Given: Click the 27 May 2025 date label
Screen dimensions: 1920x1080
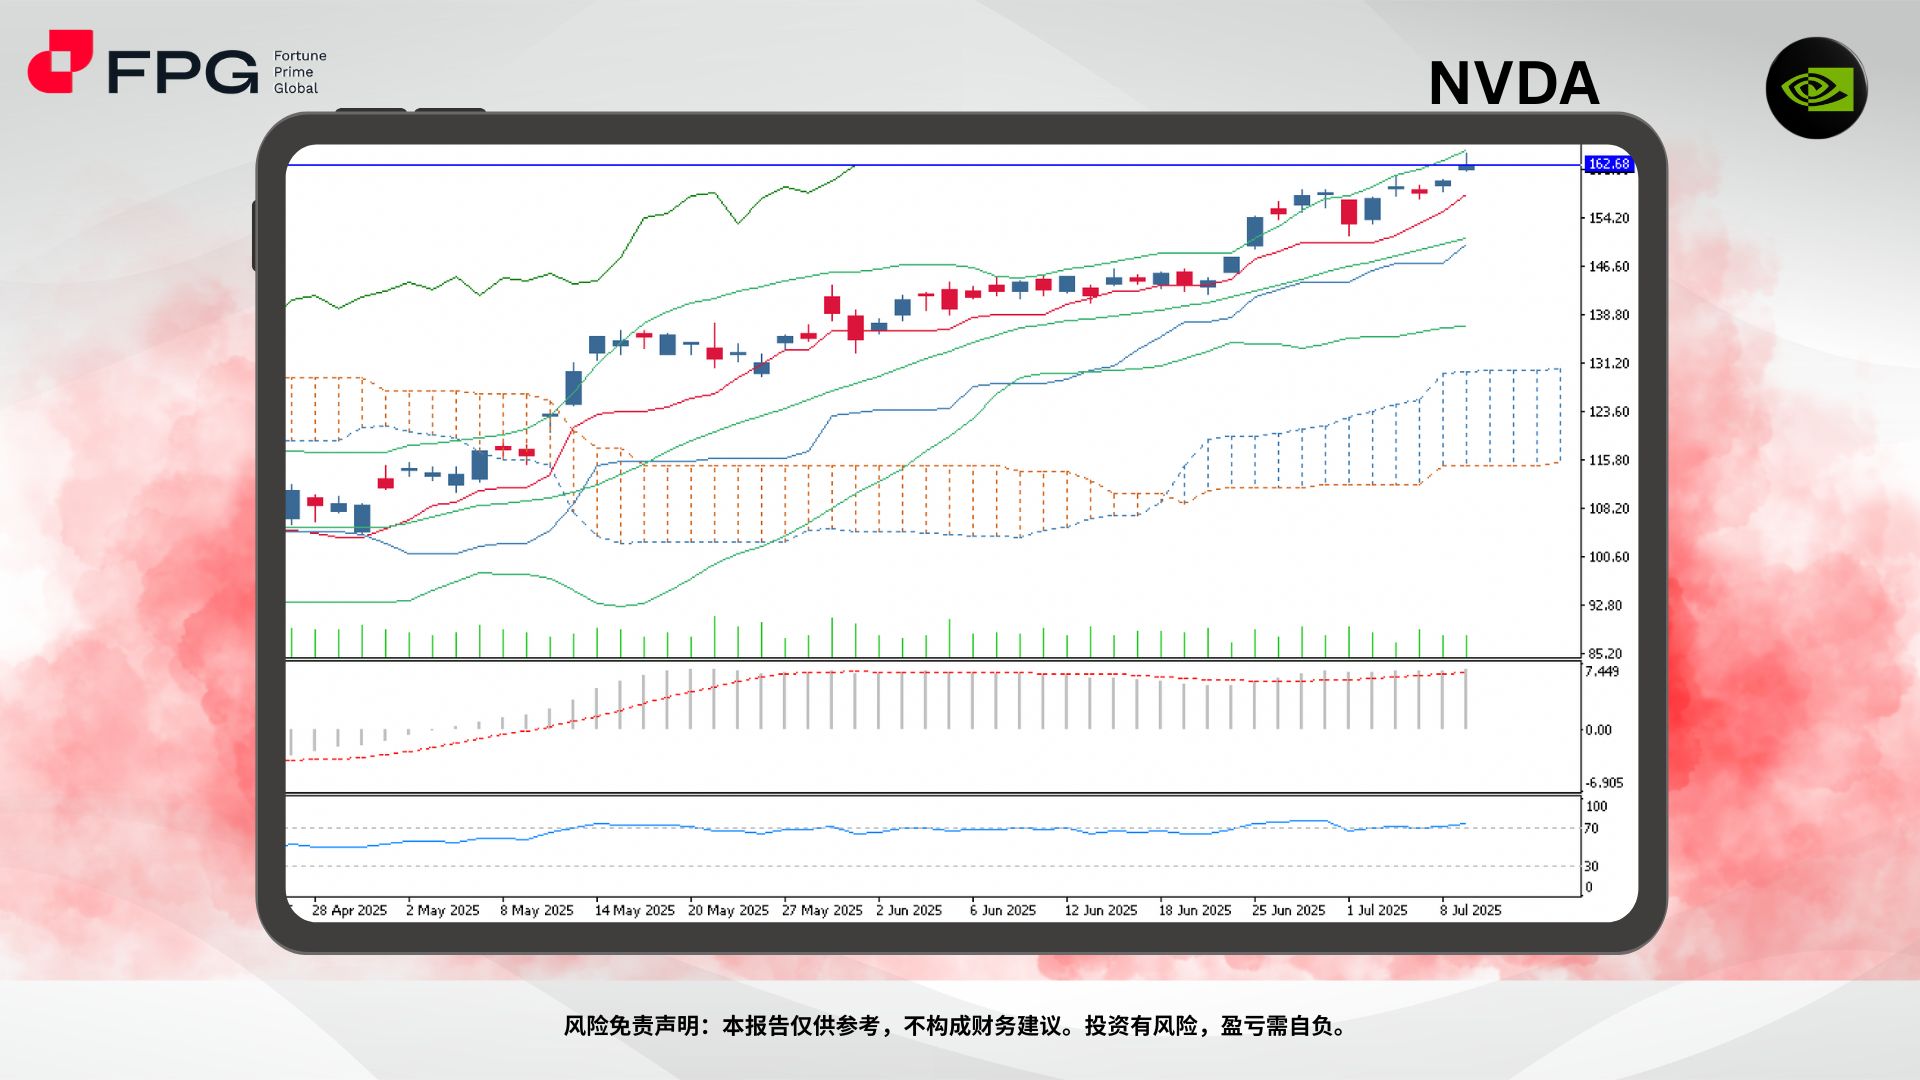Looking at the screenshot, I should pyautogui.click(x=822, y=911).
